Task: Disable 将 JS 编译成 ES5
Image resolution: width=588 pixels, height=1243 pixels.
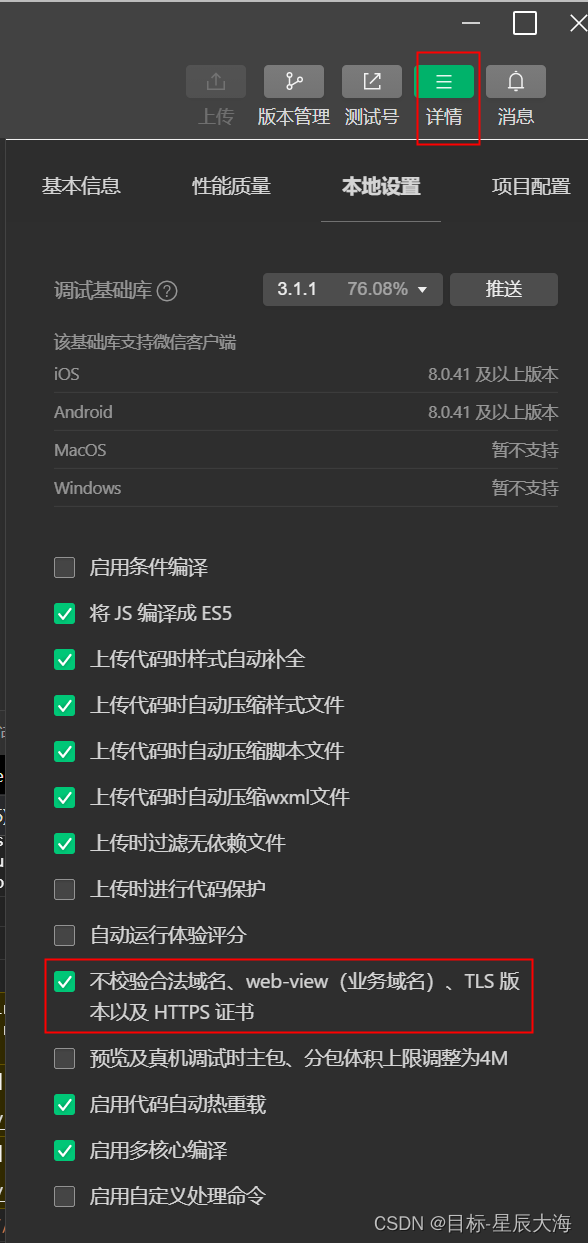Action: point(64,613)
